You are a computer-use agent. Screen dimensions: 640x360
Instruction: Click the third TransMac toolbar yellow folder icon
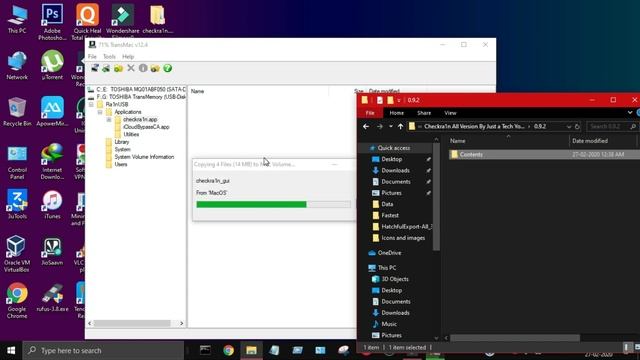tap(118, 68)
